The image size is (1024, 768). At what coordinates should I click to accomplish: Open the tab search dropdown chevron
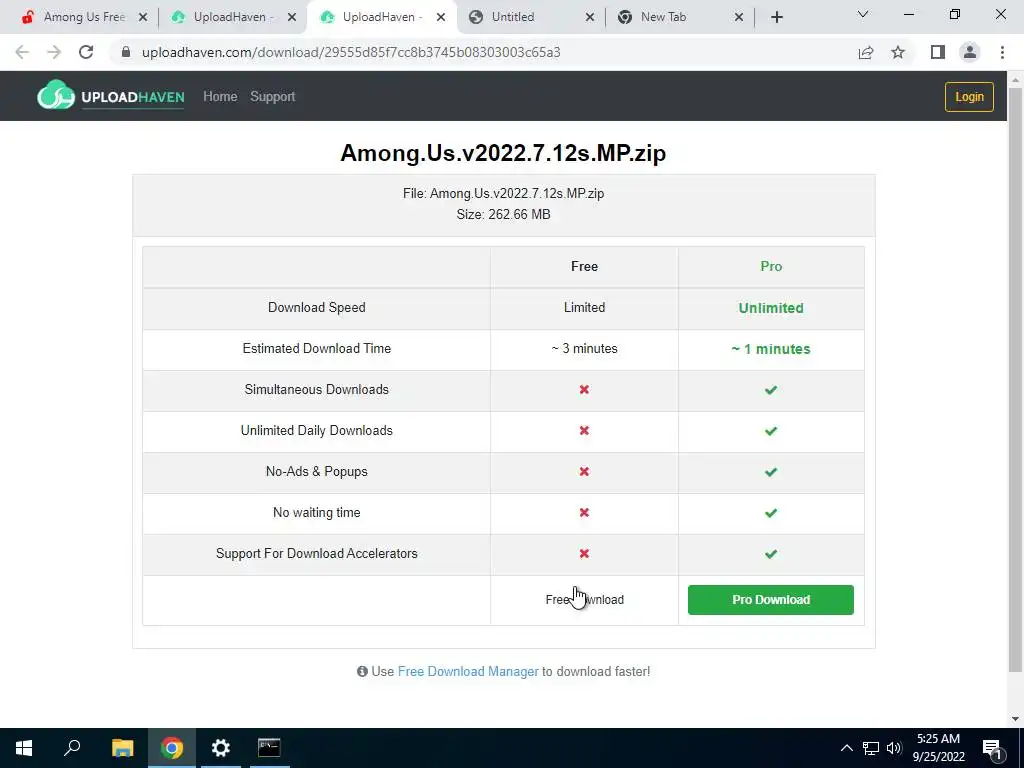pos(863,14)
